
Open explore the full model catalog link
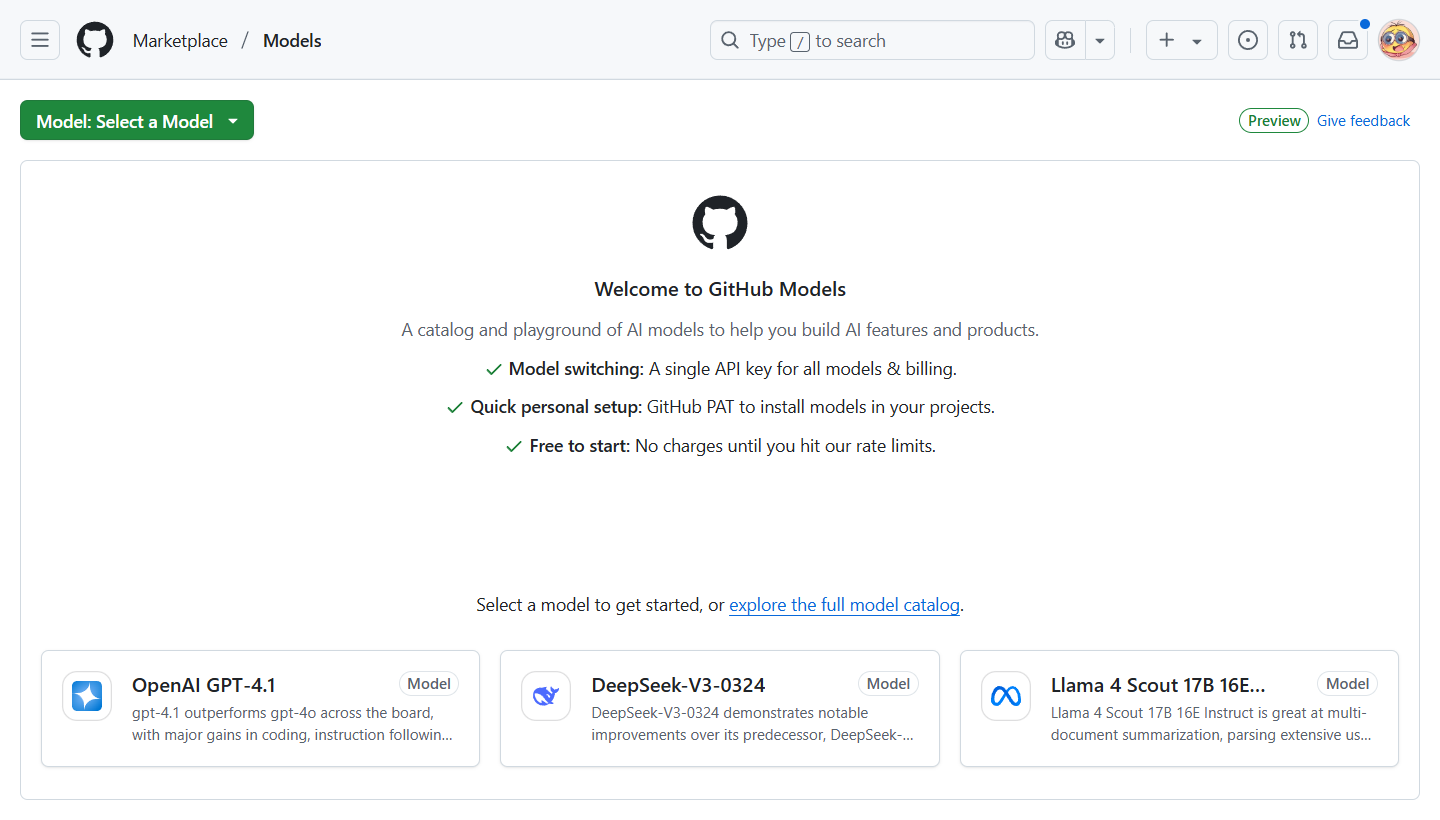click(844, 605)
